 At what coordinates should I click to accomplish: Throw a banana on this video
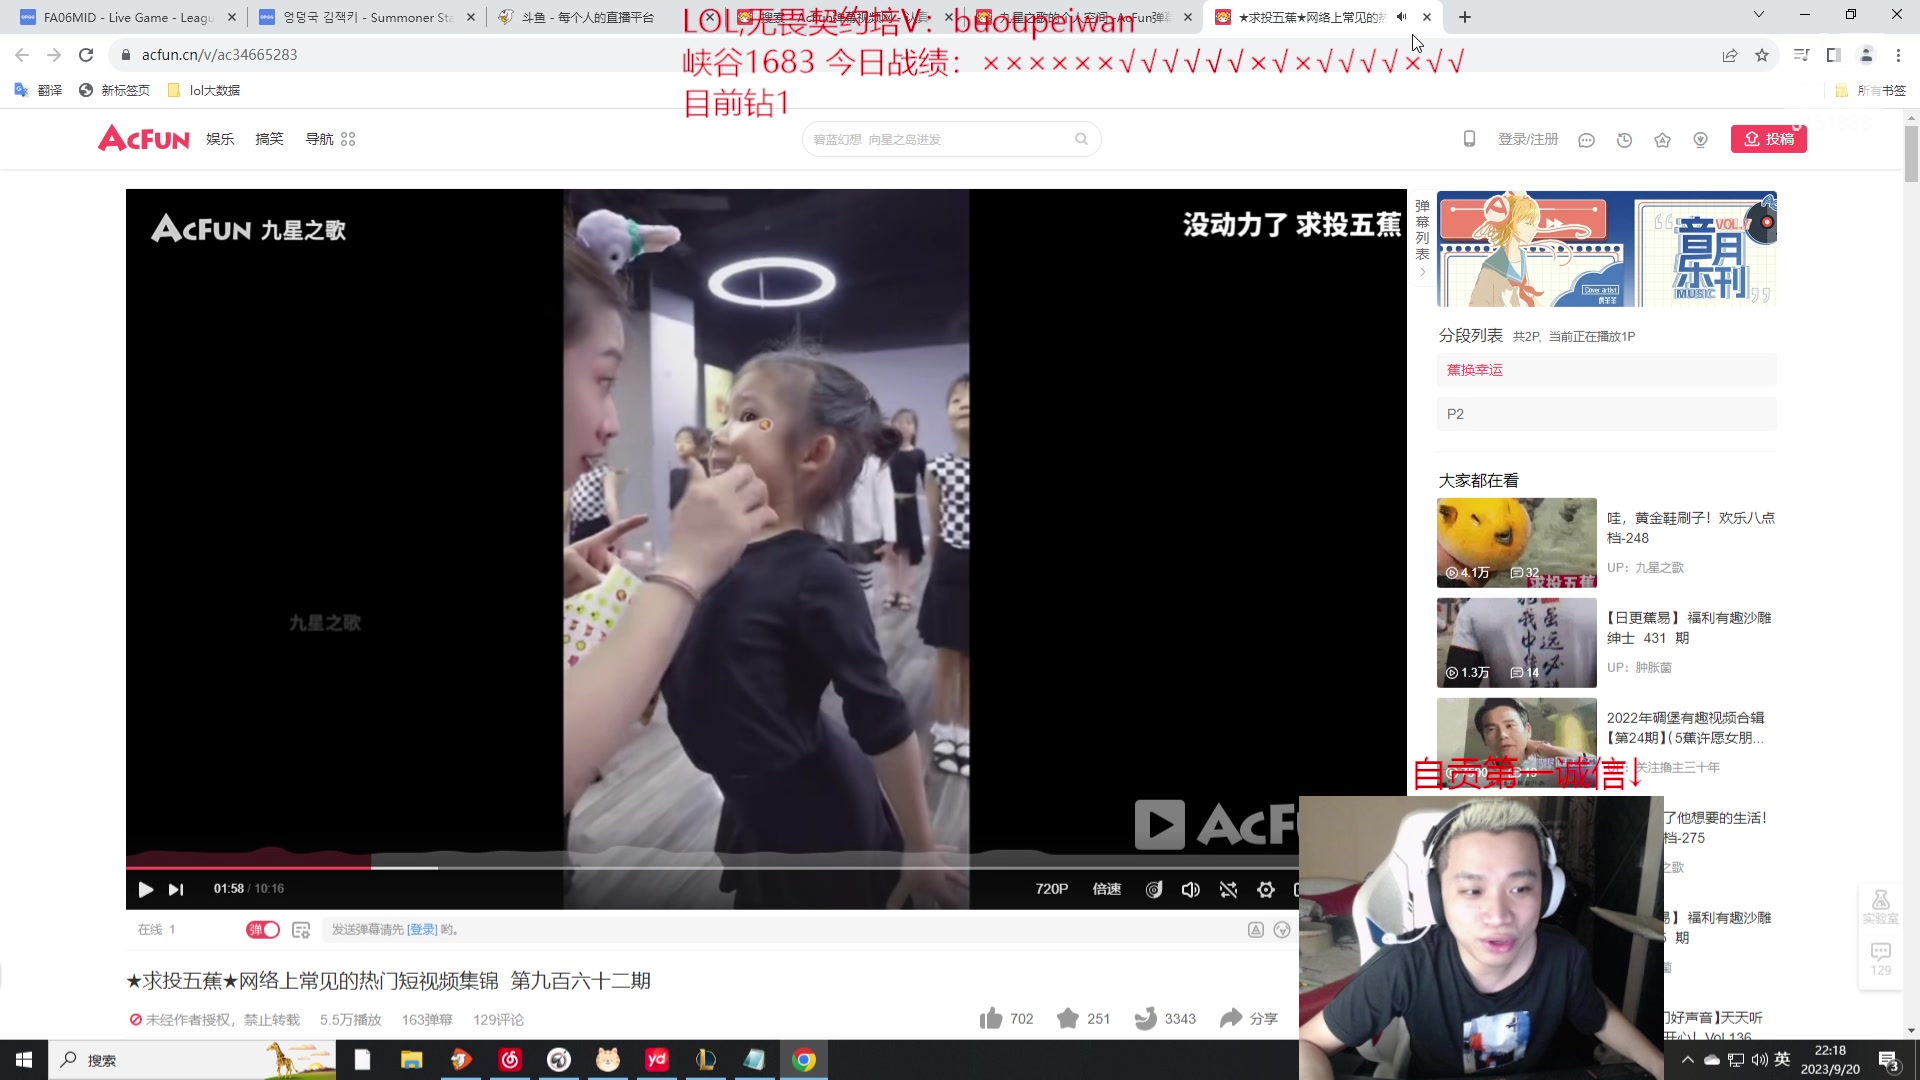coord(1146,1018)
